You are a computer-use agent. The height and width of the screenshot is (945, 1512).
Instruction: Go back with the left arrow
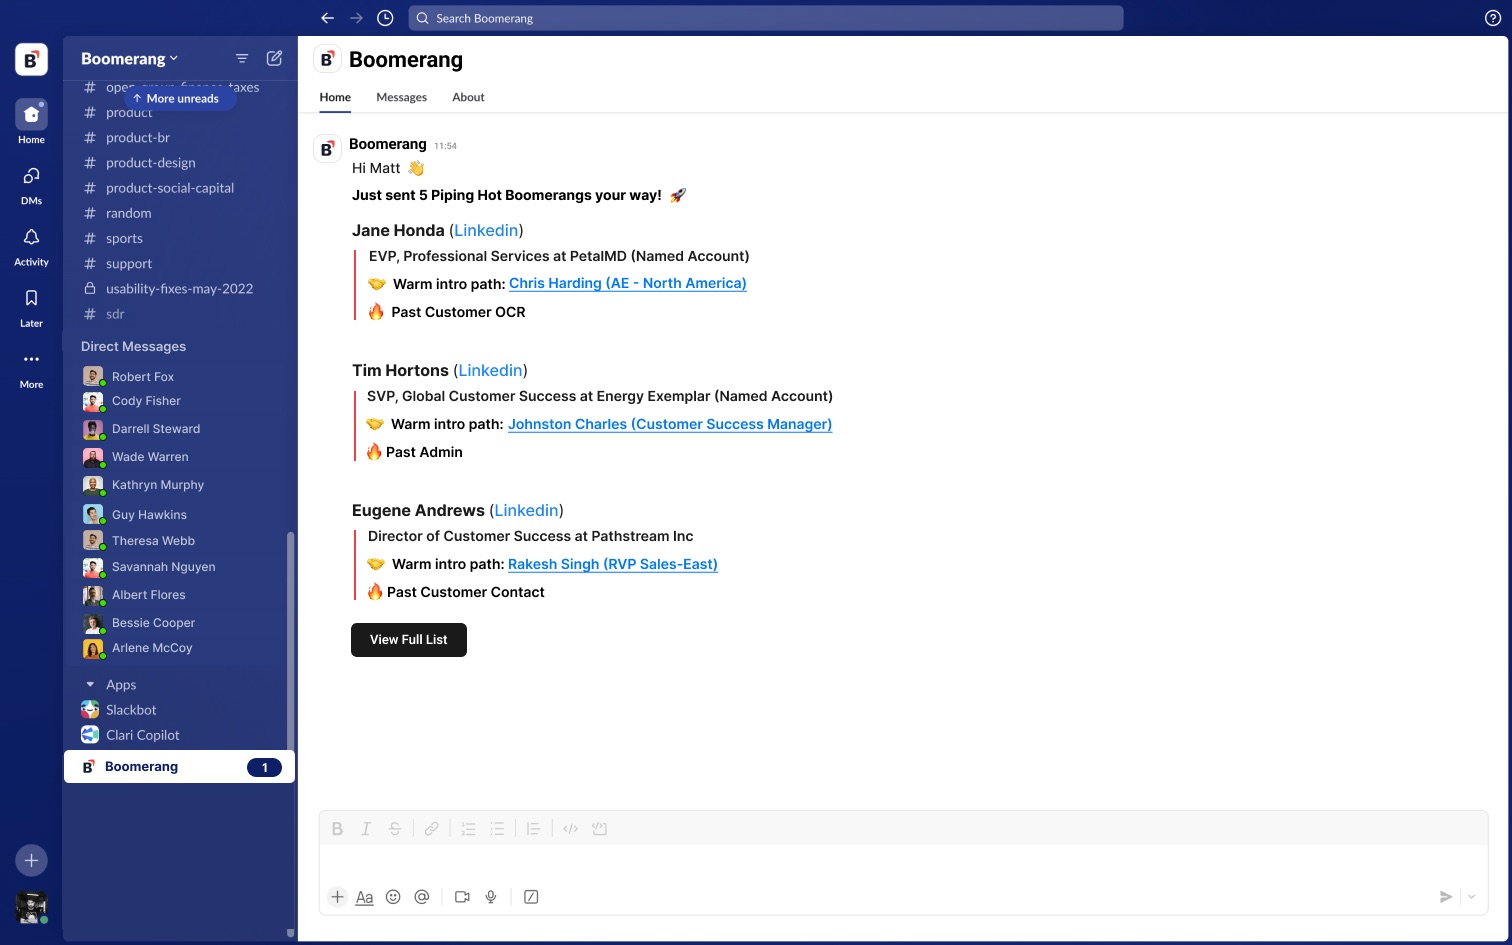[x=327, y=18]
